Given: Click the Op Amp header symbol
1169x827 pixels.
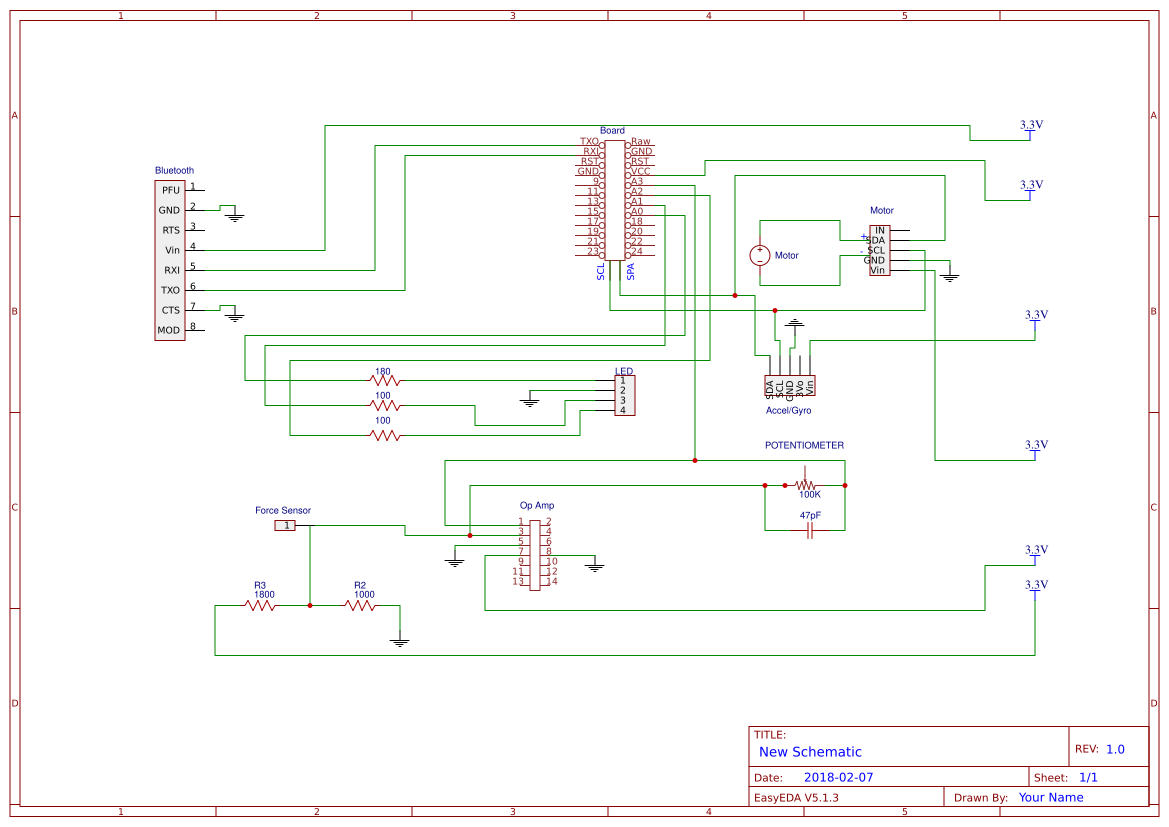Looking at the screenshot, I should [x=535, y=550].
